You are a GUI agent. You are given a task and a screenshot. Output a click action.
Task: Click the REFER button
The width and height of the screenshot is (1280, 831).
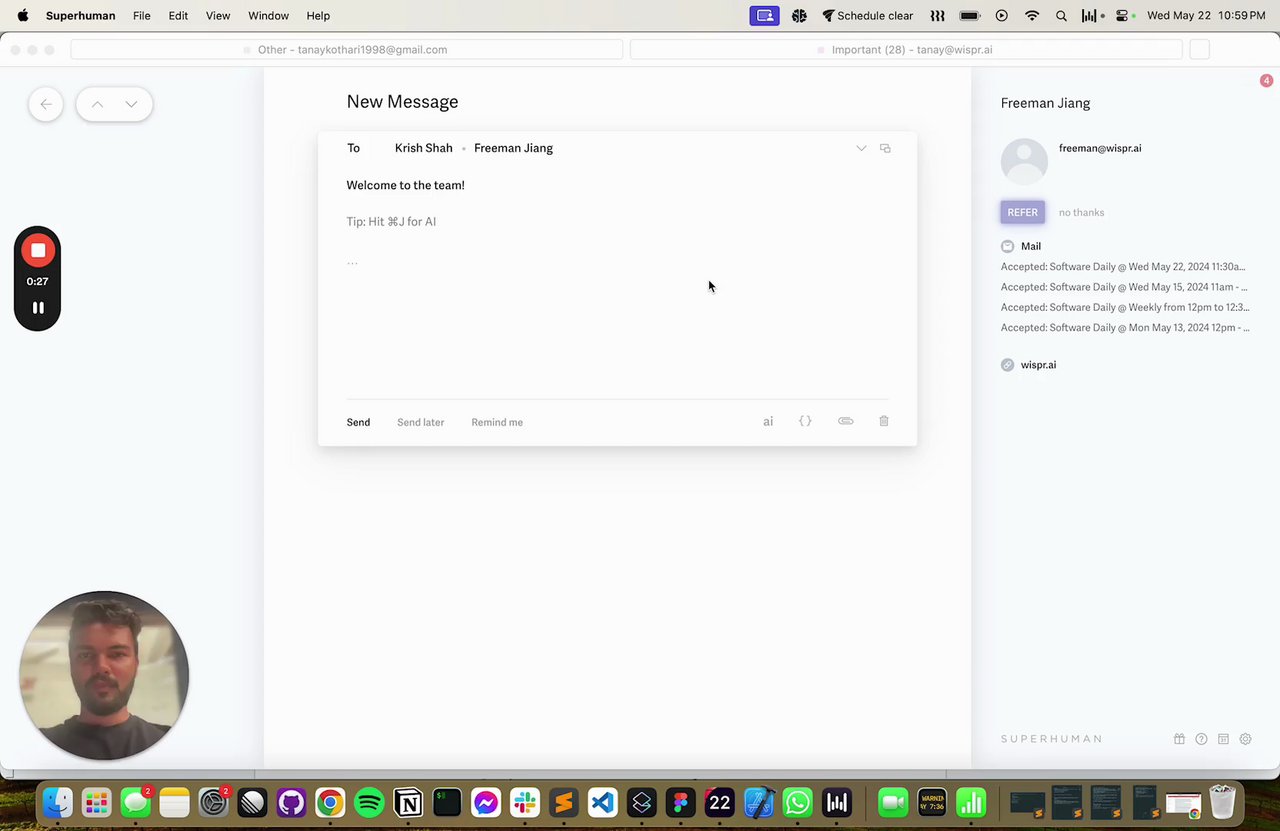(1022, 212)
